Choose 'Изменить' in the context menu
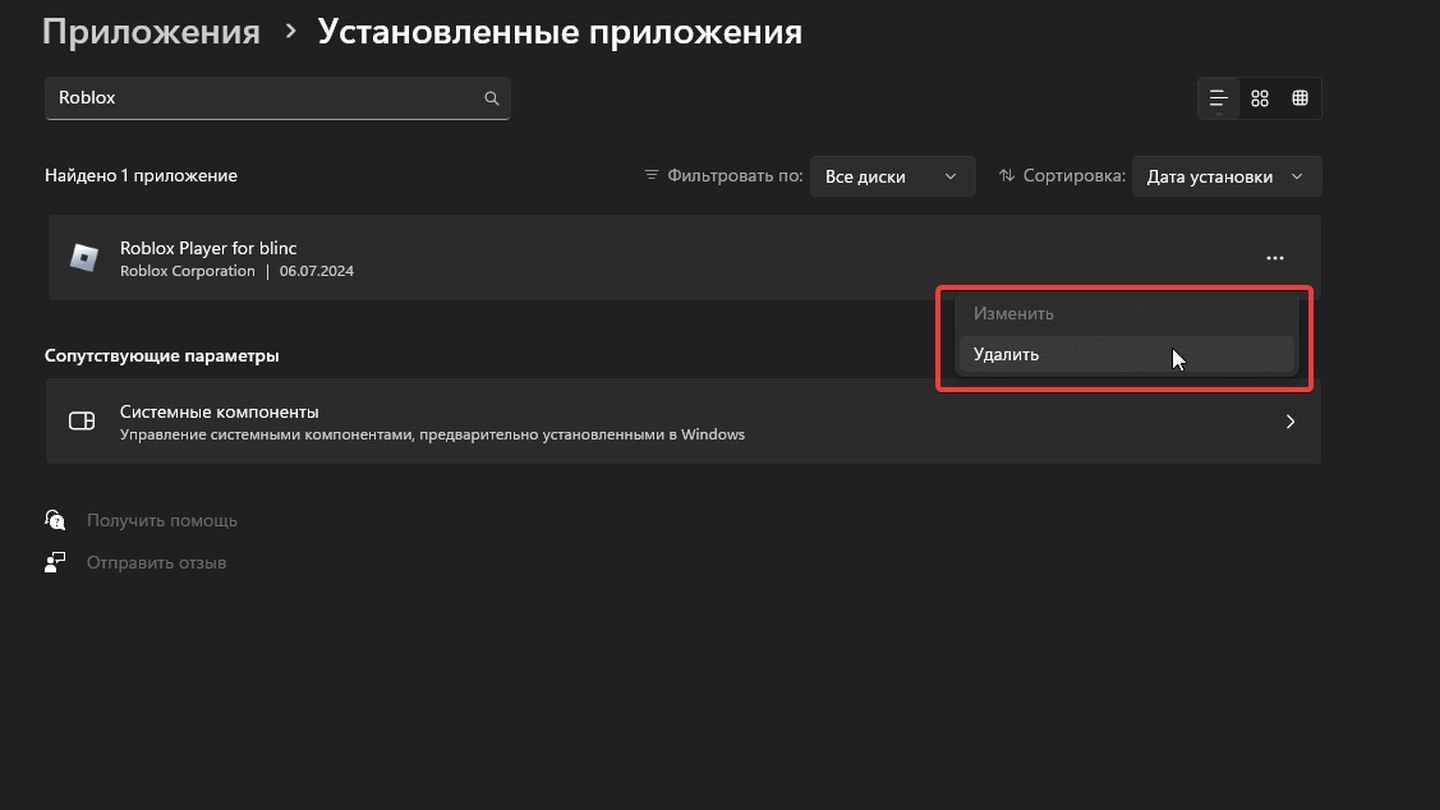 (1126, 313)
